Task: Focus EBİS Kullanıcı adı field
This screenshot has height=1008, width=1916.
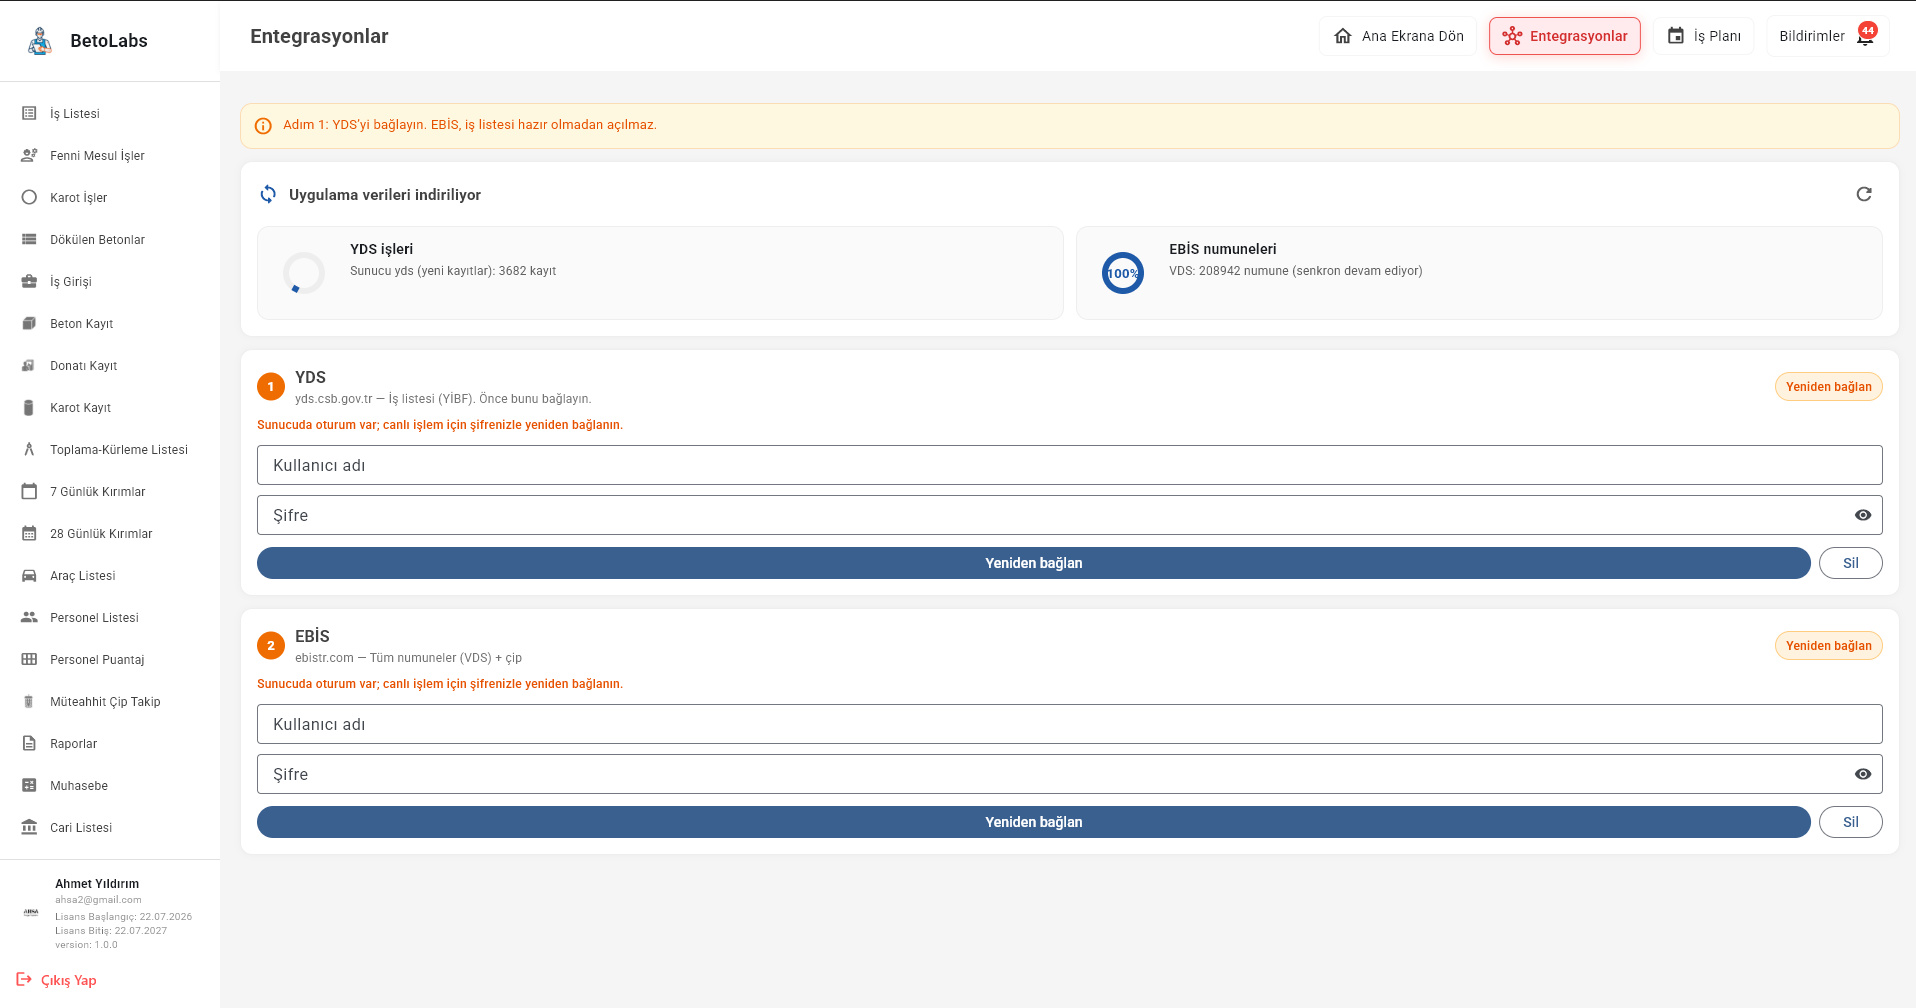Action: [1070, 724]
